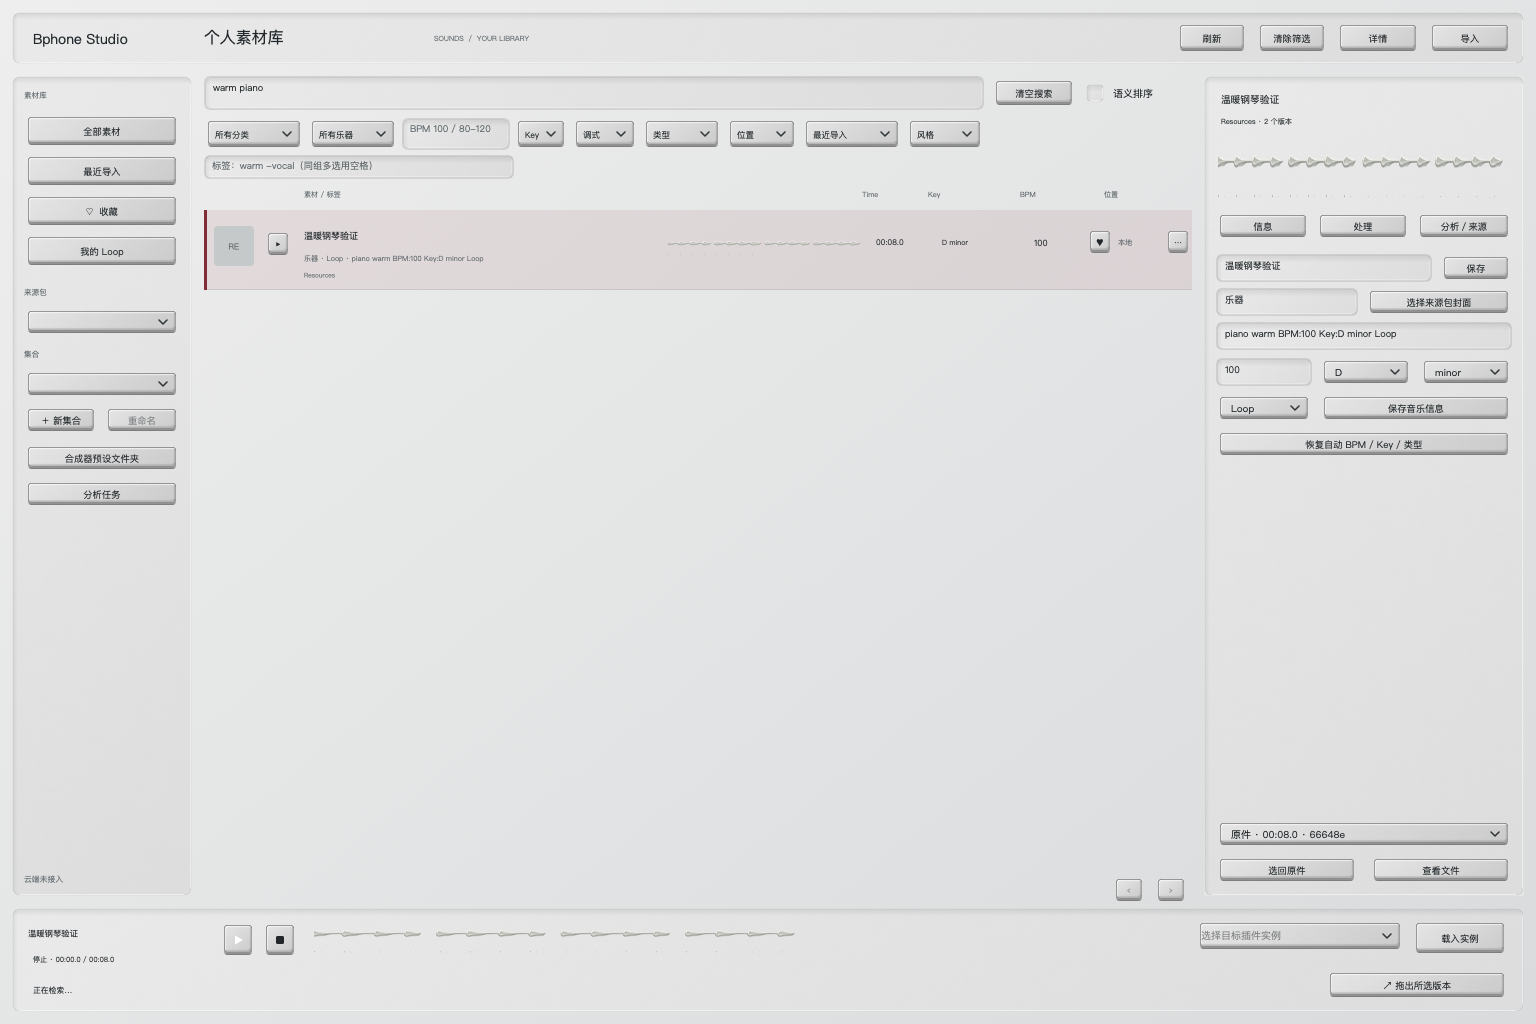Image resolution: width=1536 pixels, height=1024 pixels.
Task: Select 全部素材 in the sidebar
Action: click(102, 131)
